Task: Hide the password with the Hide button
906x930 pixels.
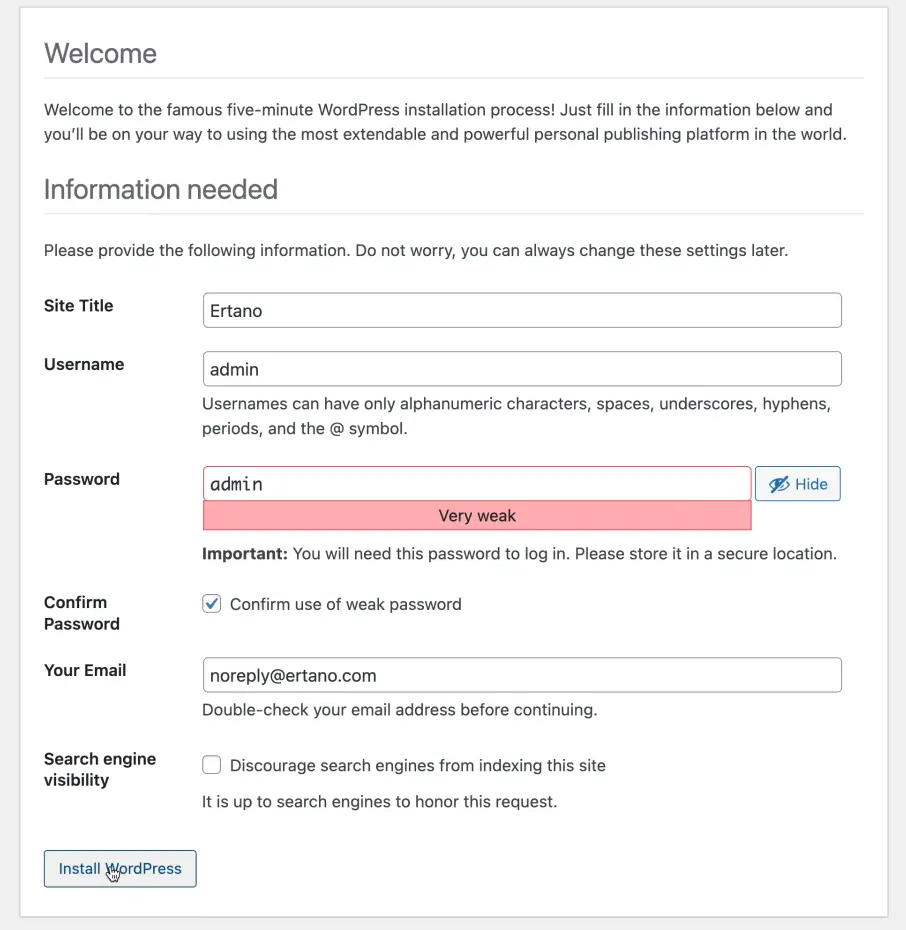Action: point(798,484)
